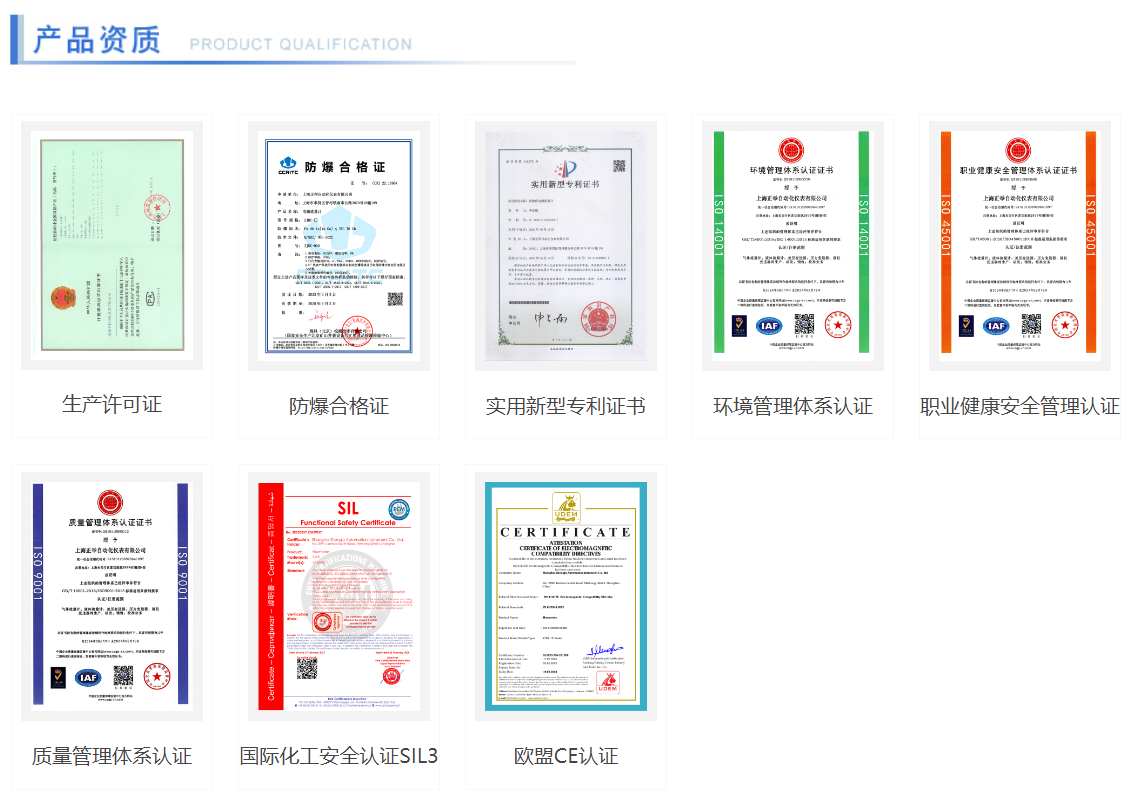1139x794 pixels.
Task: Click the 环境管理体系认证 caption
Action: click(x=792, y=406)
